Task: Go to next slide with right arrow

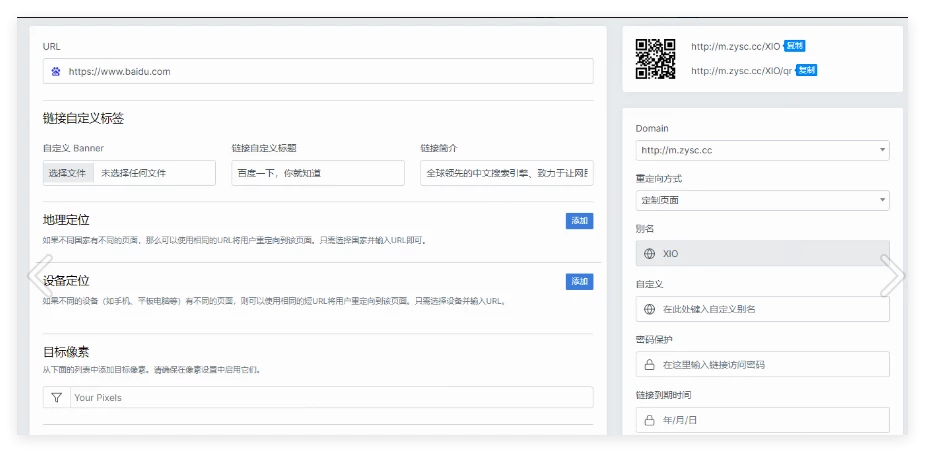Action: [x=892, y=275]
